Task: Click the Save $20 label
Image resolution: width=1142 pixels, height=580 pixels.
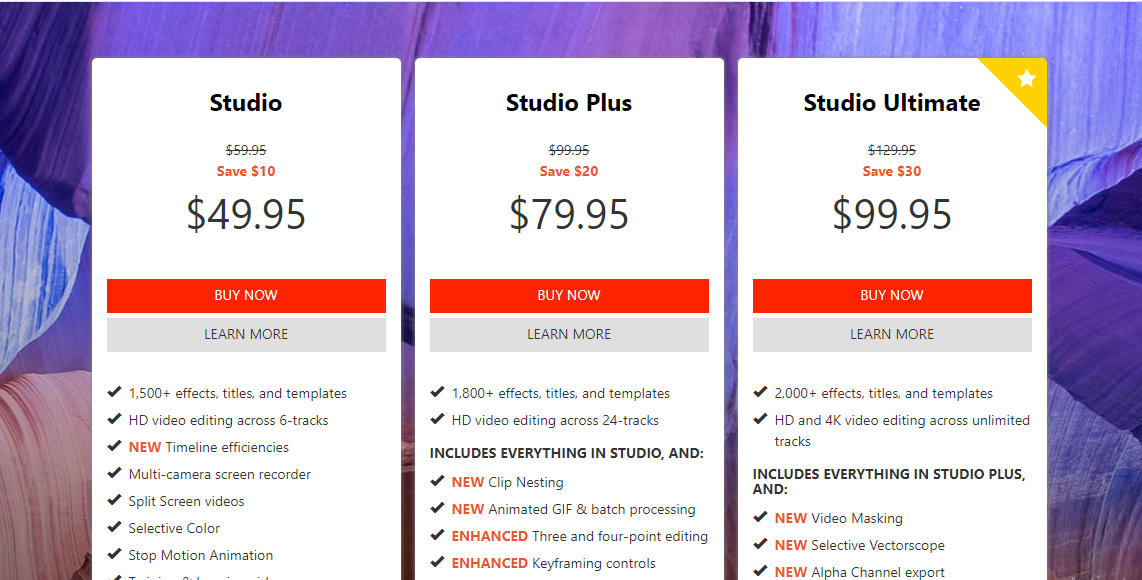Action: click(x=569, y=171)
